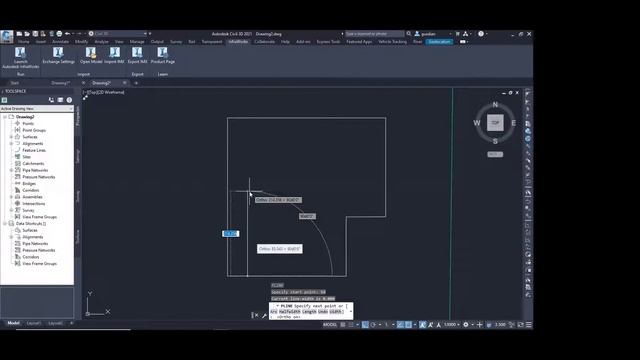640x360 pixels.
Task: Click command line customize wrench icon
Action: click(264, 315)
